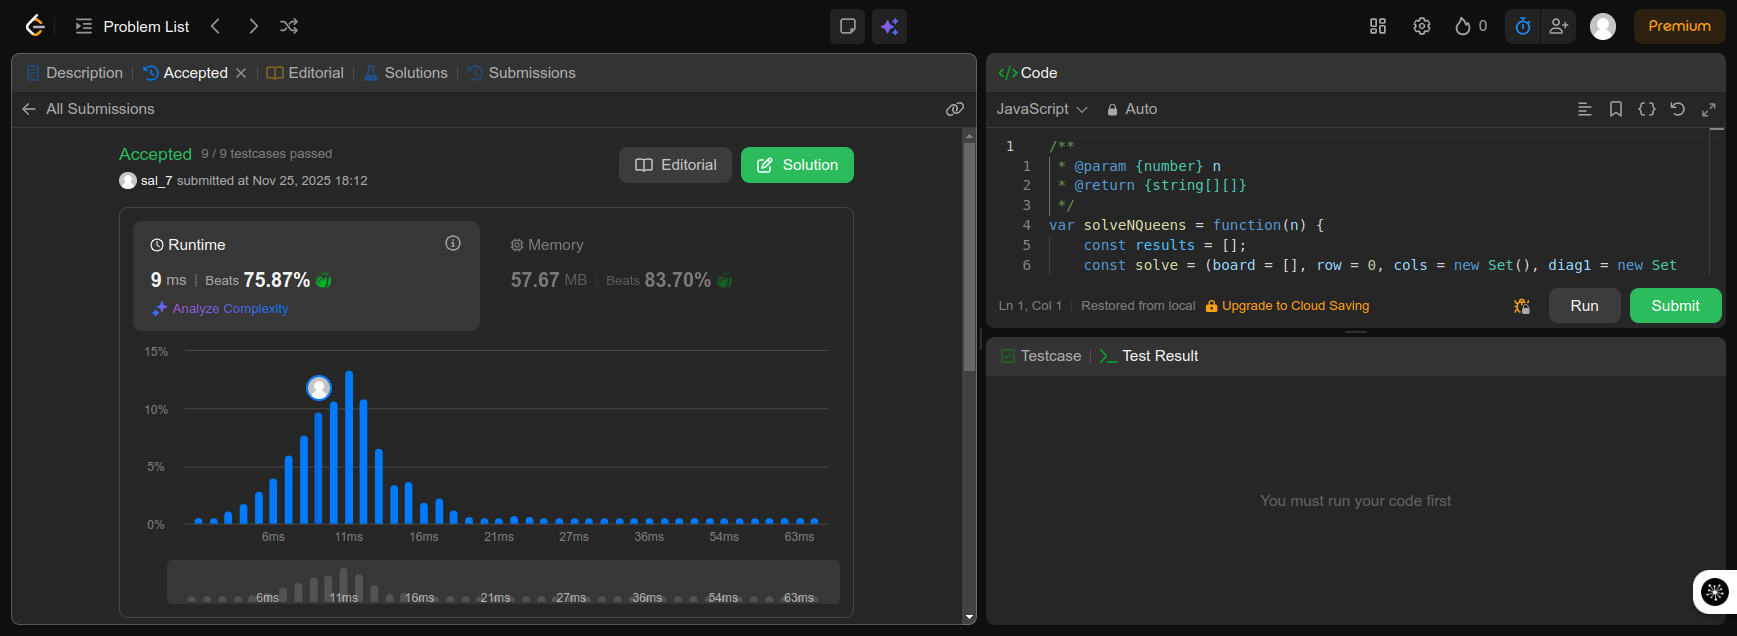The image size is (1737, 636).
Task: Click the green Submit button
Action: tap(1674, 306)
